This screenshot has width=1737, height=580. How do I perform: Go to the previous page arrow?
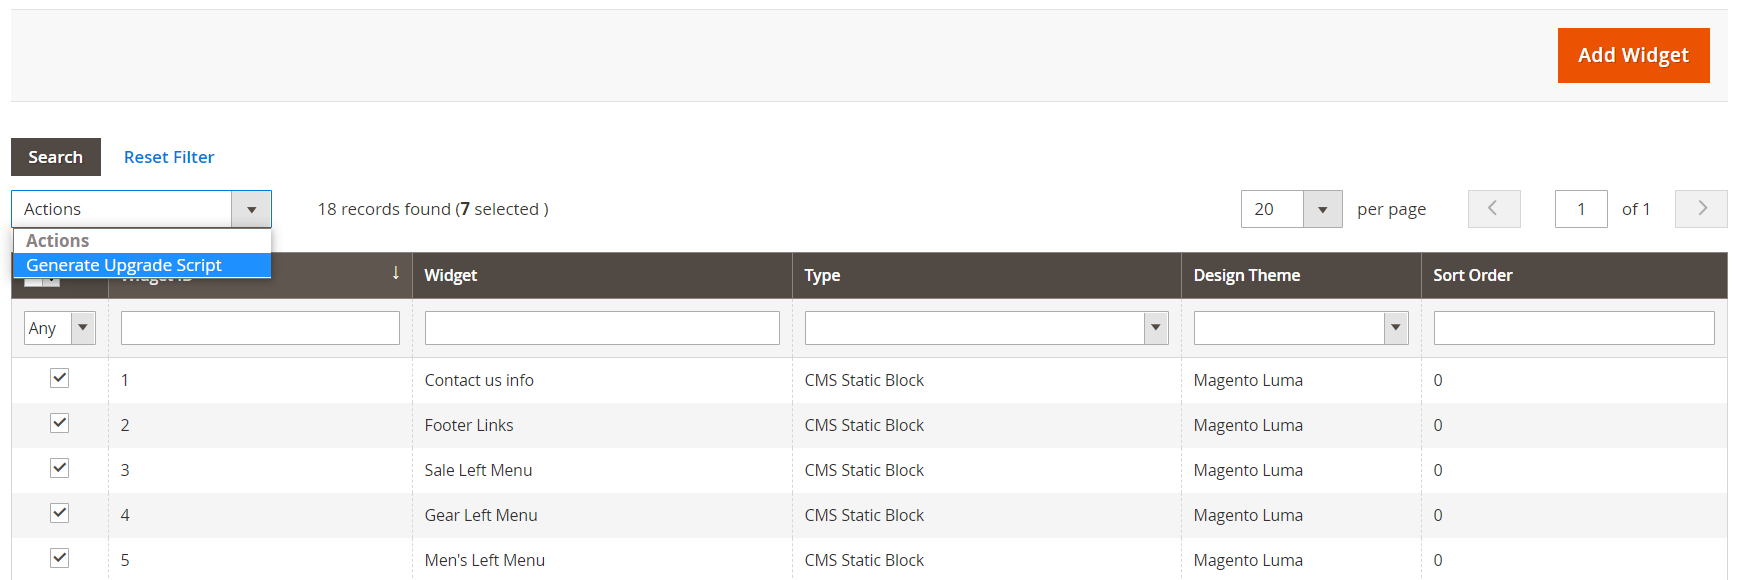pyautogui.click(x=1493, y=209)
